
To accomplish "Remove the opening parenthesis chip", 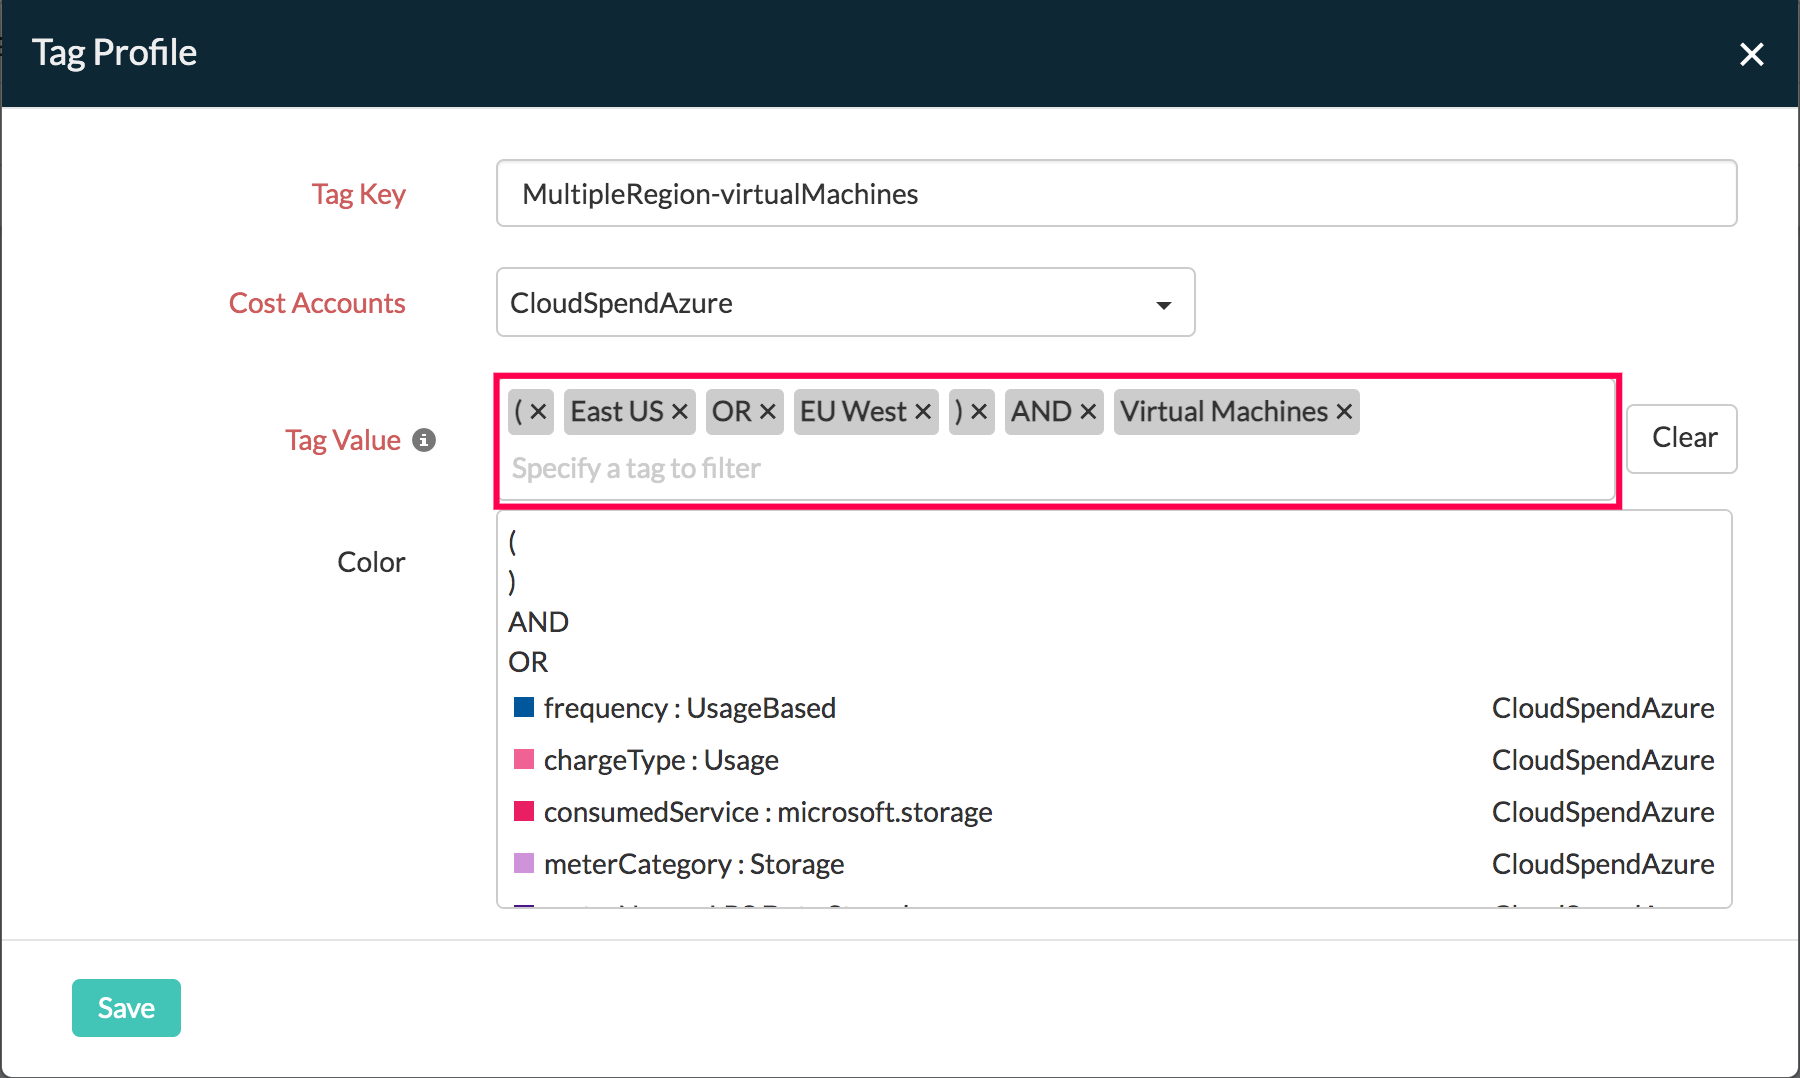I will point(538,412).
